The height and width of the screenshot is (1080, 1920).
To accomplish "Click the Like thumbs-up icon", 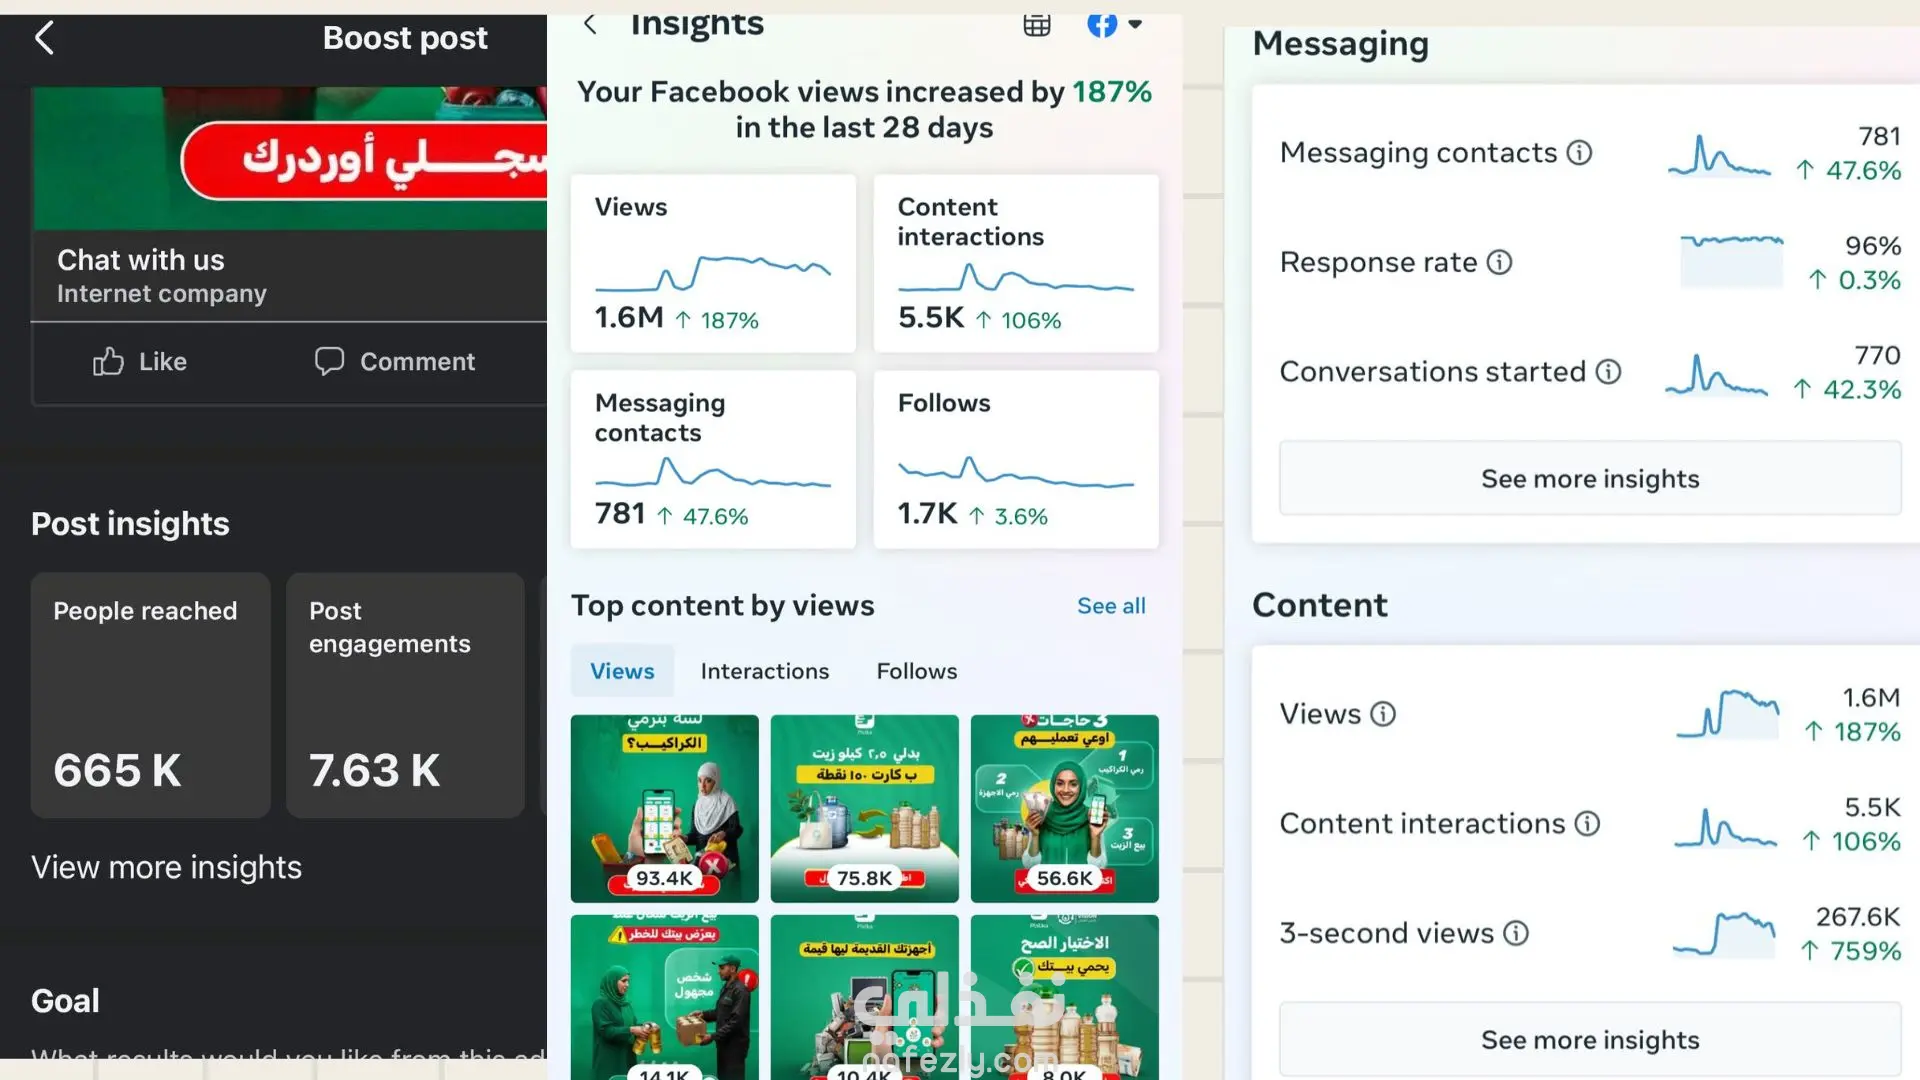I will tap(108, 361).
